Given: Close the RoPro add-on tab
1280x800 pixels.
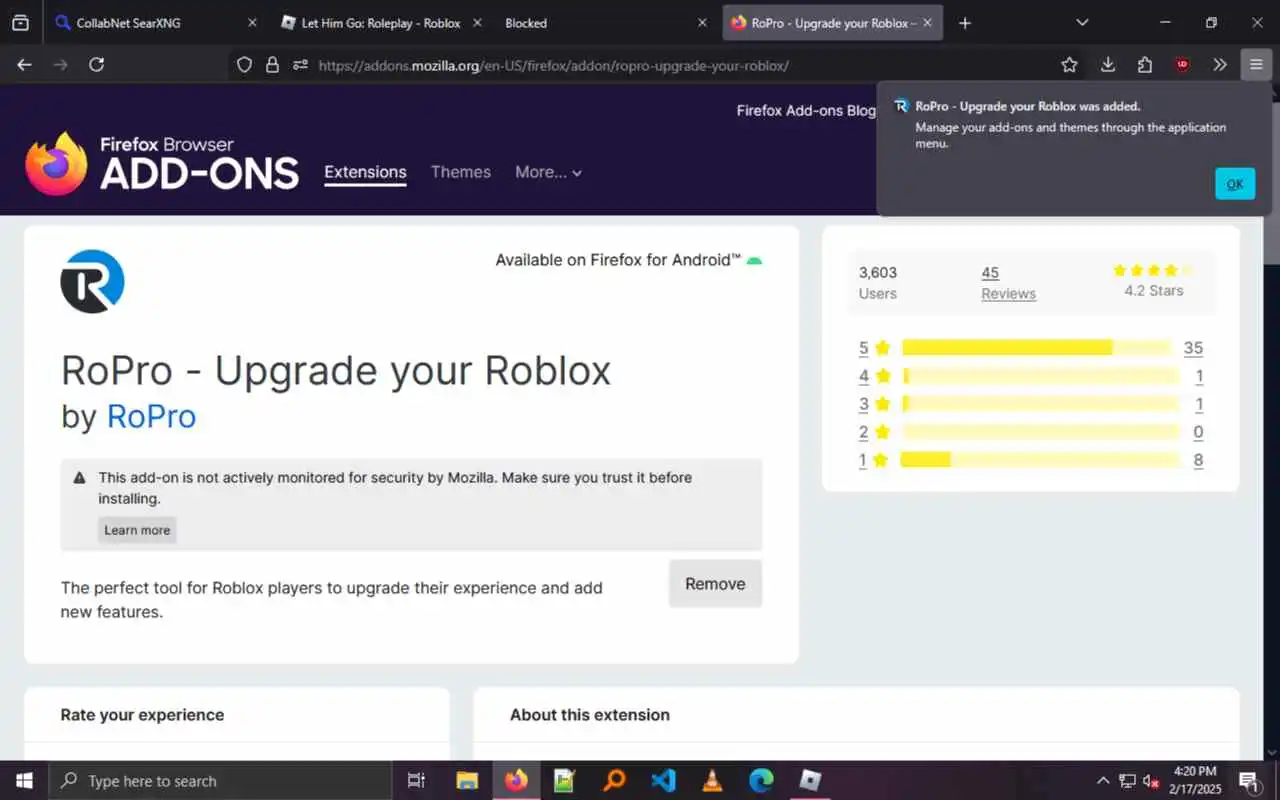Looking at the screenshot, I should click(928, 22).
